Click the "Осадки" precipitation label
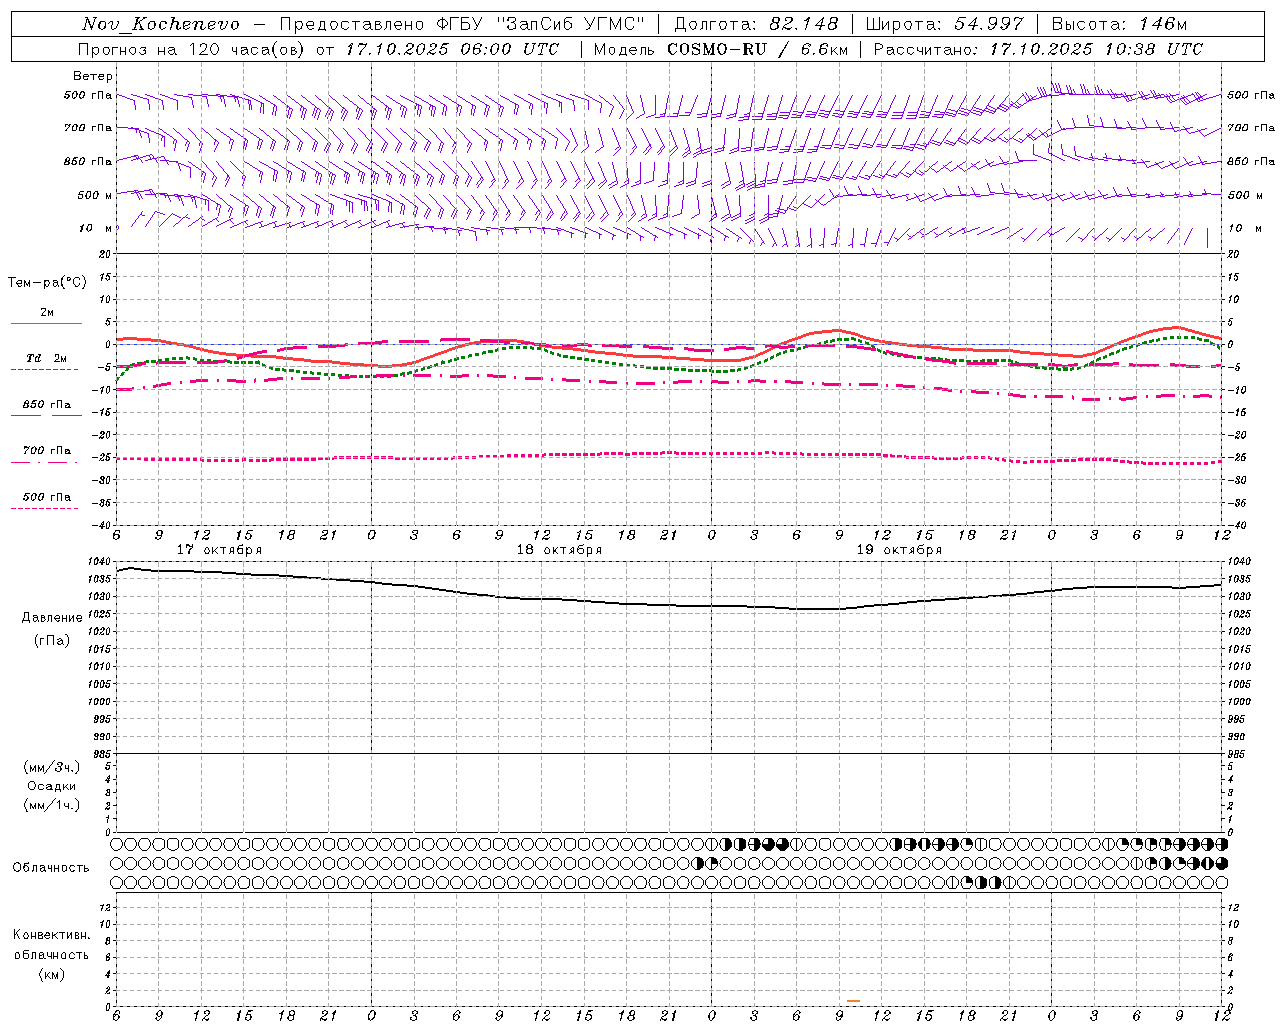 (52, 786)
